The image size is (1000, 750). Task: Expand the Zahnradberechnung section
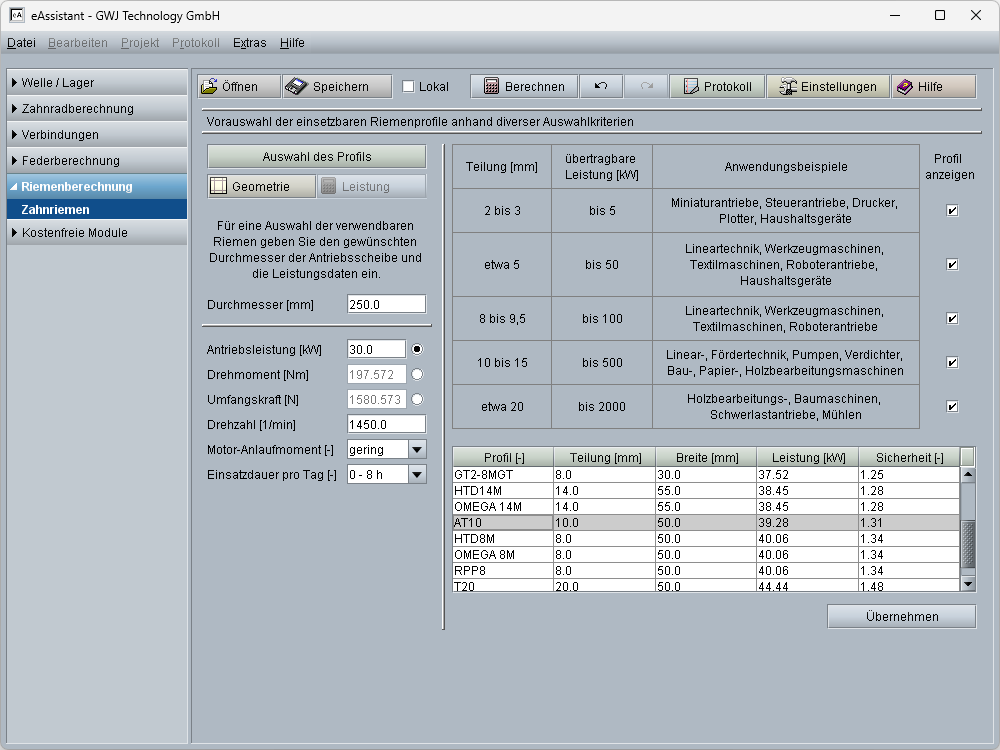point(77,109)
